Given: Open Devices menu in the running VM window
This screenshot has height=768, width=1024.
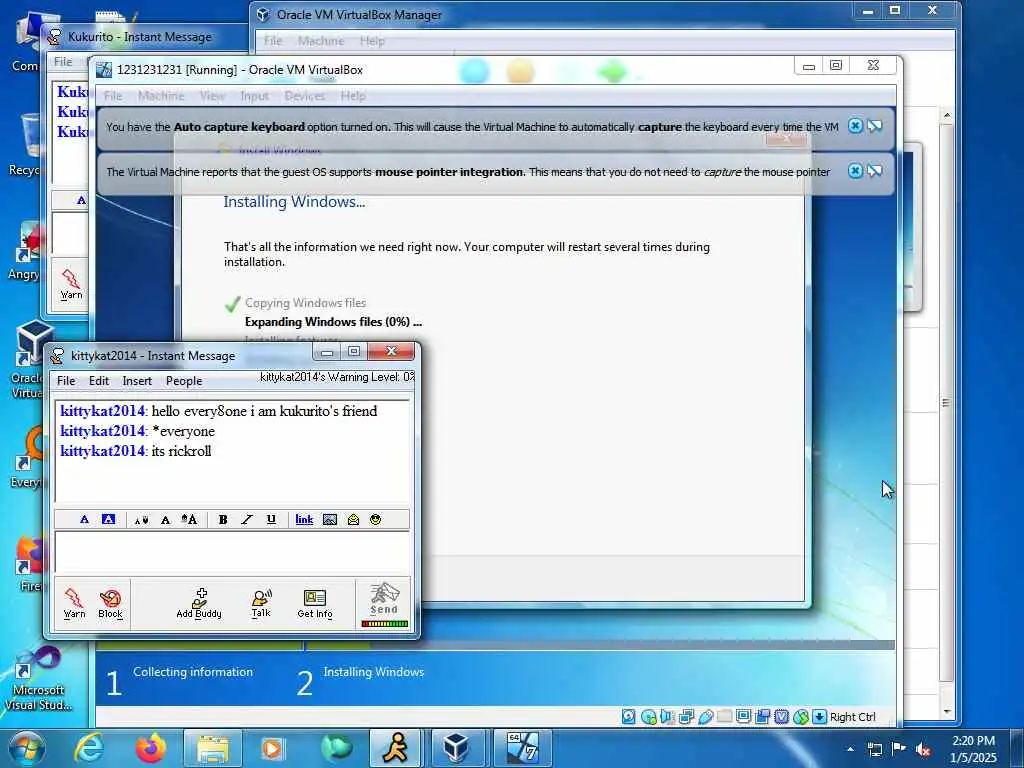Looking at the screenshot, I should point(305,96).
